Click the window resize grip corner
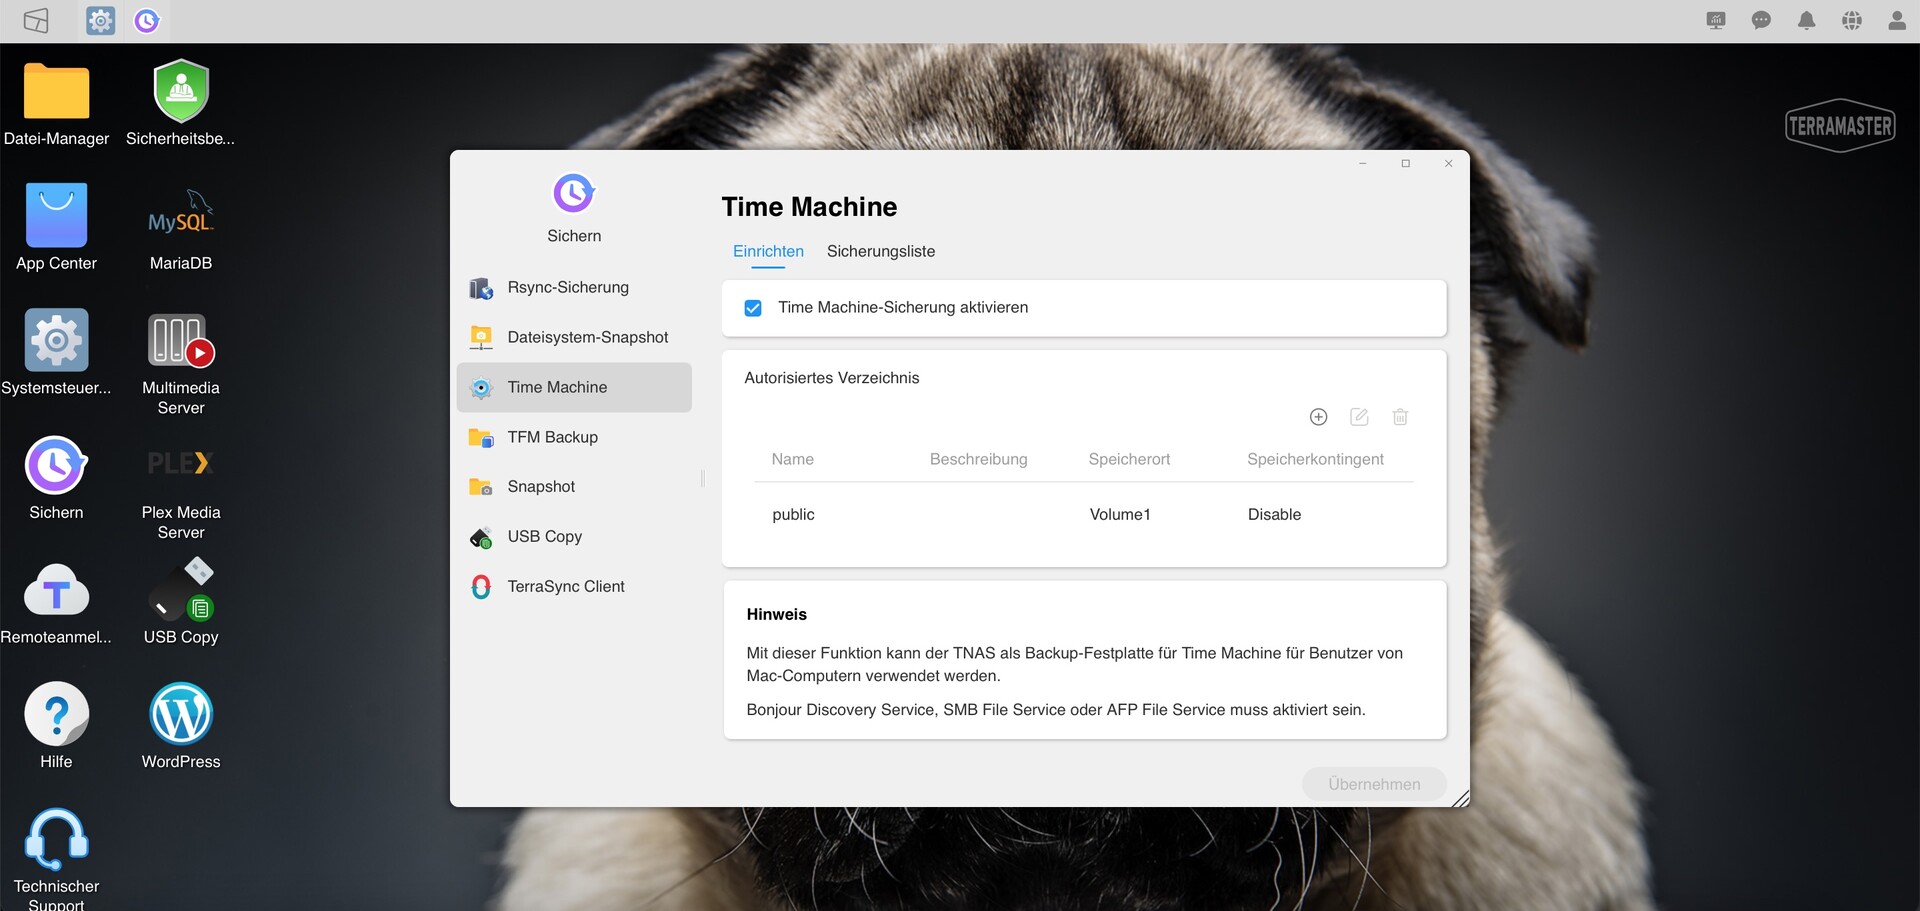1920x911 pixels. tap(1461, 798)
